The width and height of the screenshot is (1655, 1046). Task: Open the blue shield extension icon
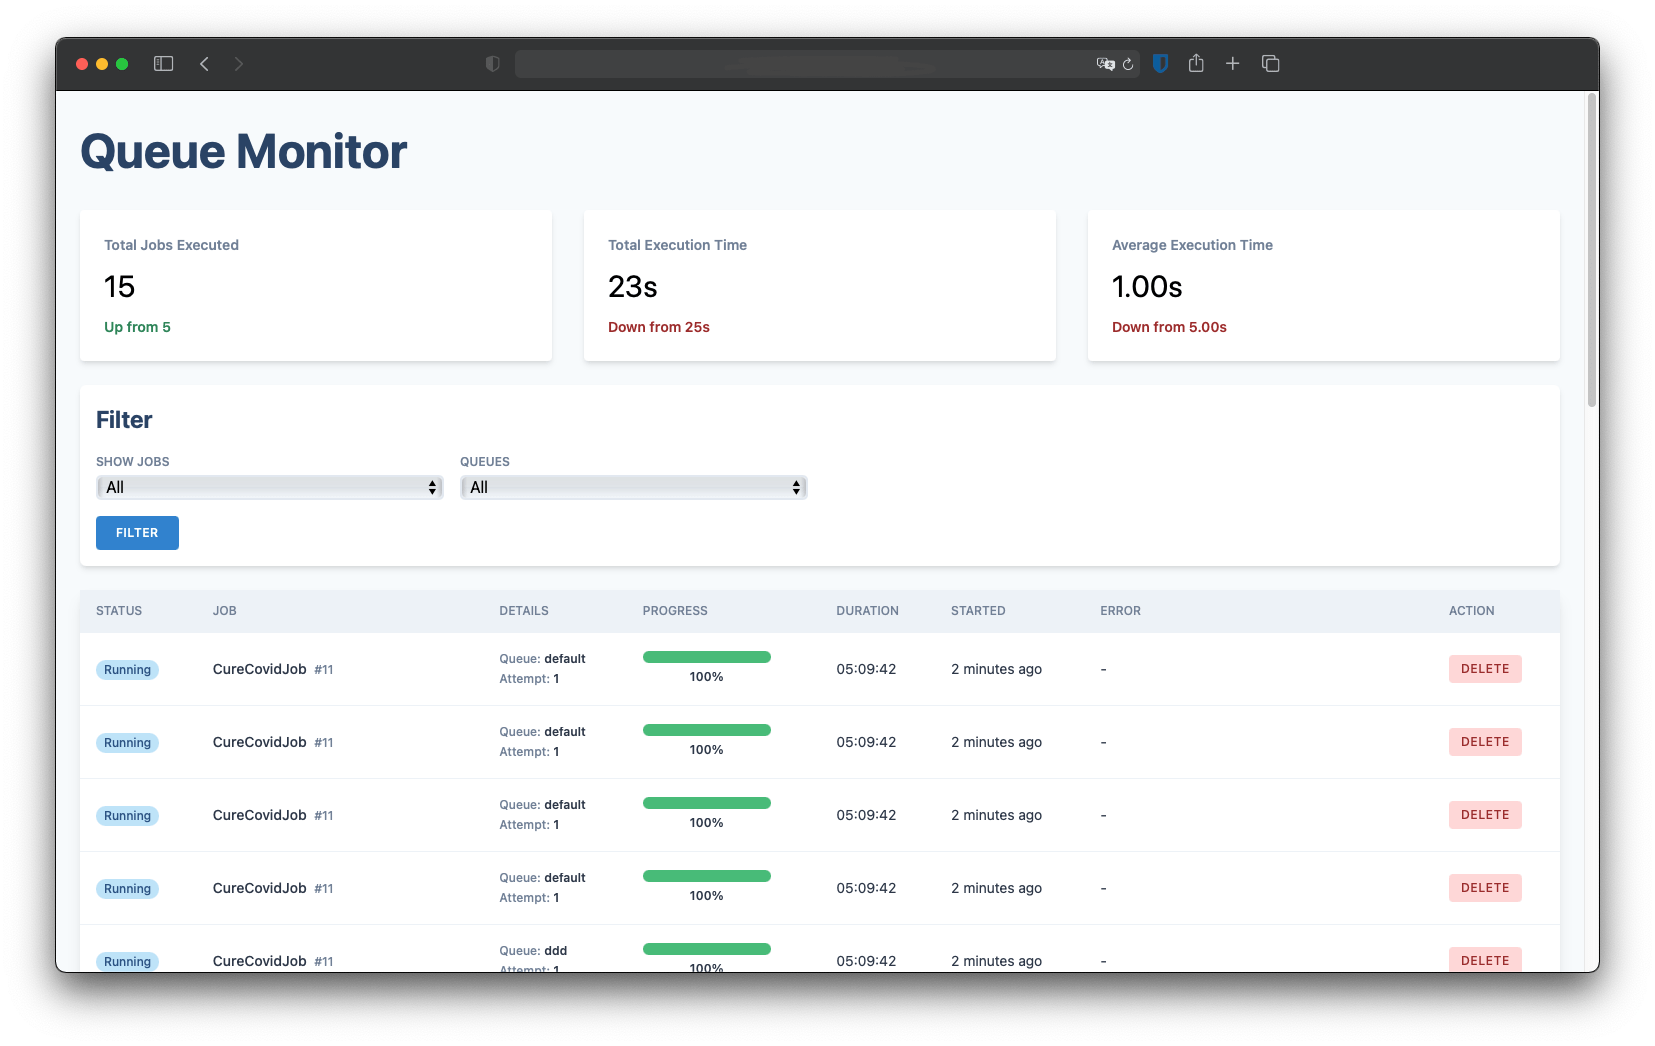click(x=1160, y=63)
